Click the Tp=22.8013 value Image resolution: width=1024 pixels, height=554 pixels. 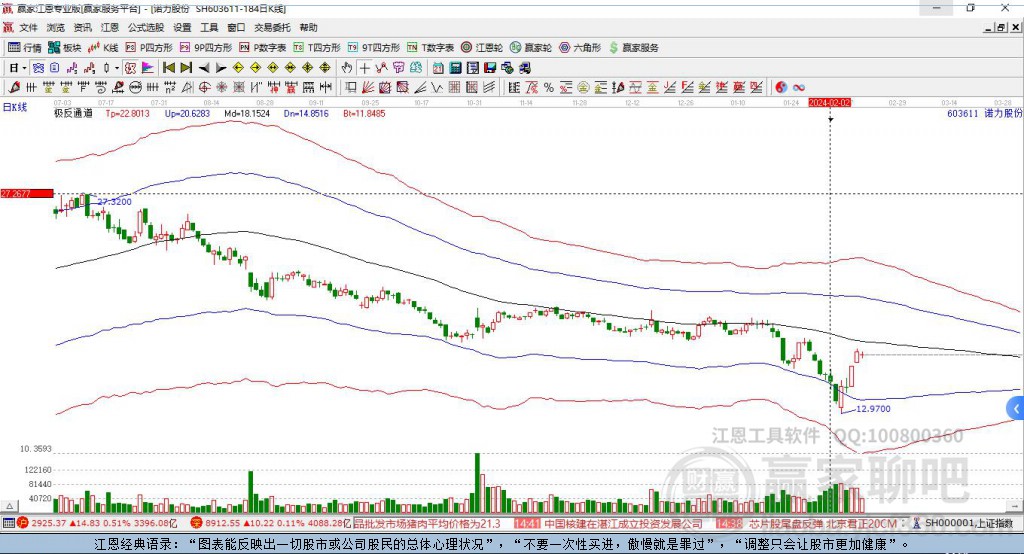(x=127, y=113)
